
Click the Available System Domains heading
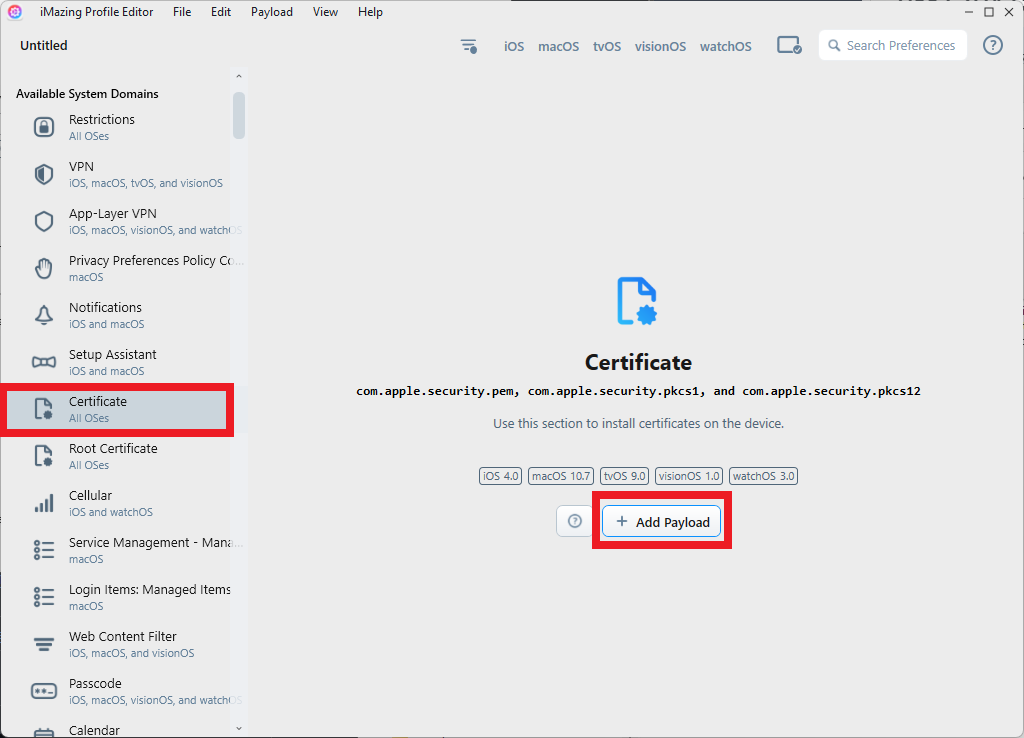pyautogui.click(x=87, y=93)
